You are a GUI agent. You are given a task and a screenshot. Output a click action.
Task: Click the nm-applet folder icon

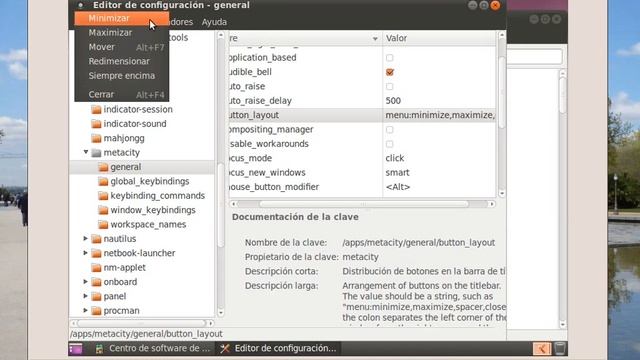(x=96, y=267)
